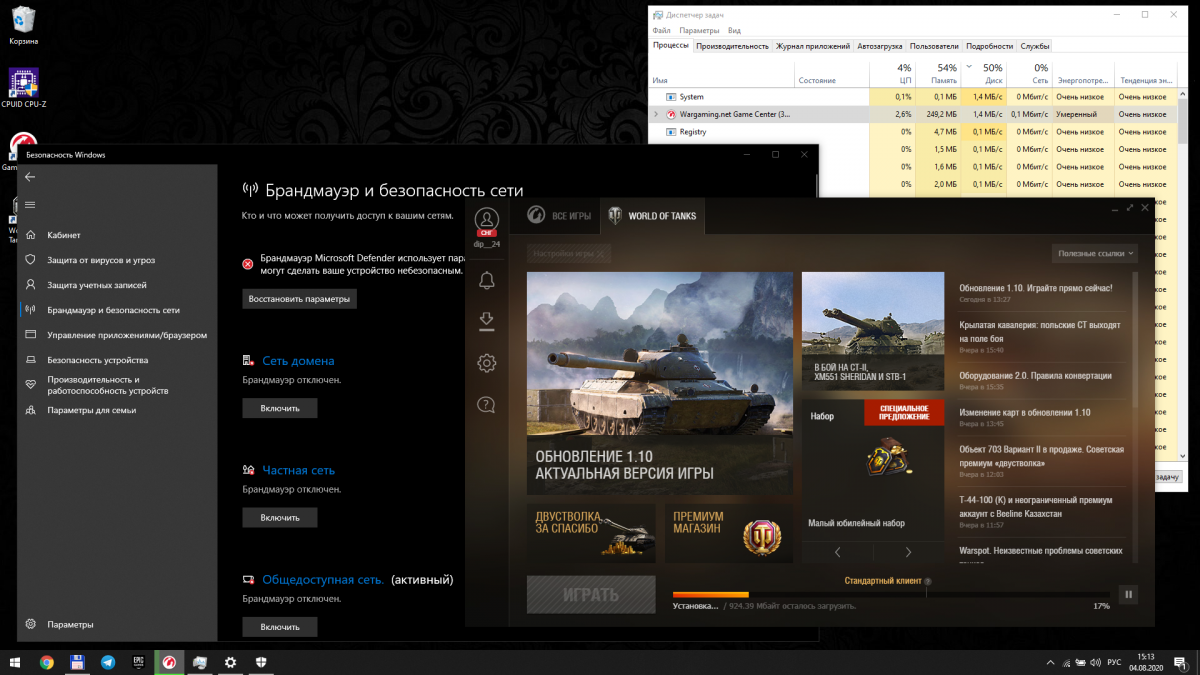The width and height of the screenshot is (1200, 675).
Task: Click the dip__24 profile avatar
Action: [x=487, y=219]
